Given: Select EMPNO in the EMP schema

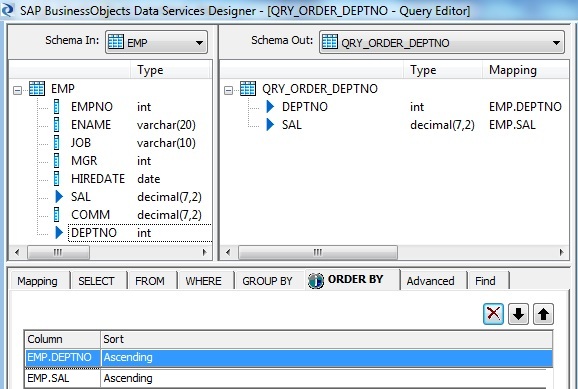Looking at the screenshot, I should pos(92,107).
